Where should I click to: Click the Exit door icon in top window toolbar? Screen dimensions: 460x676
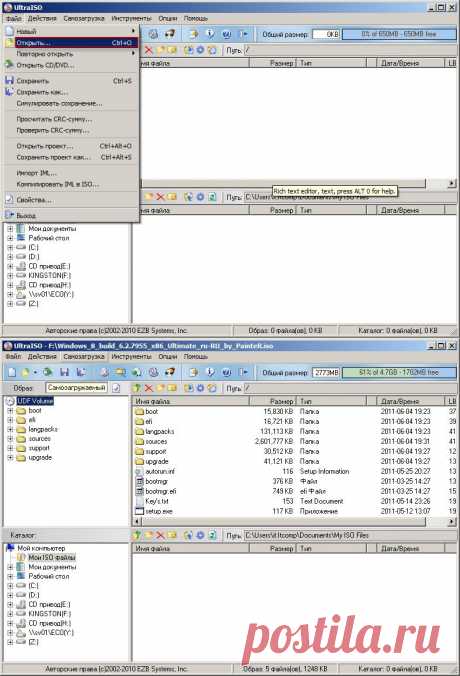(244, 34)
